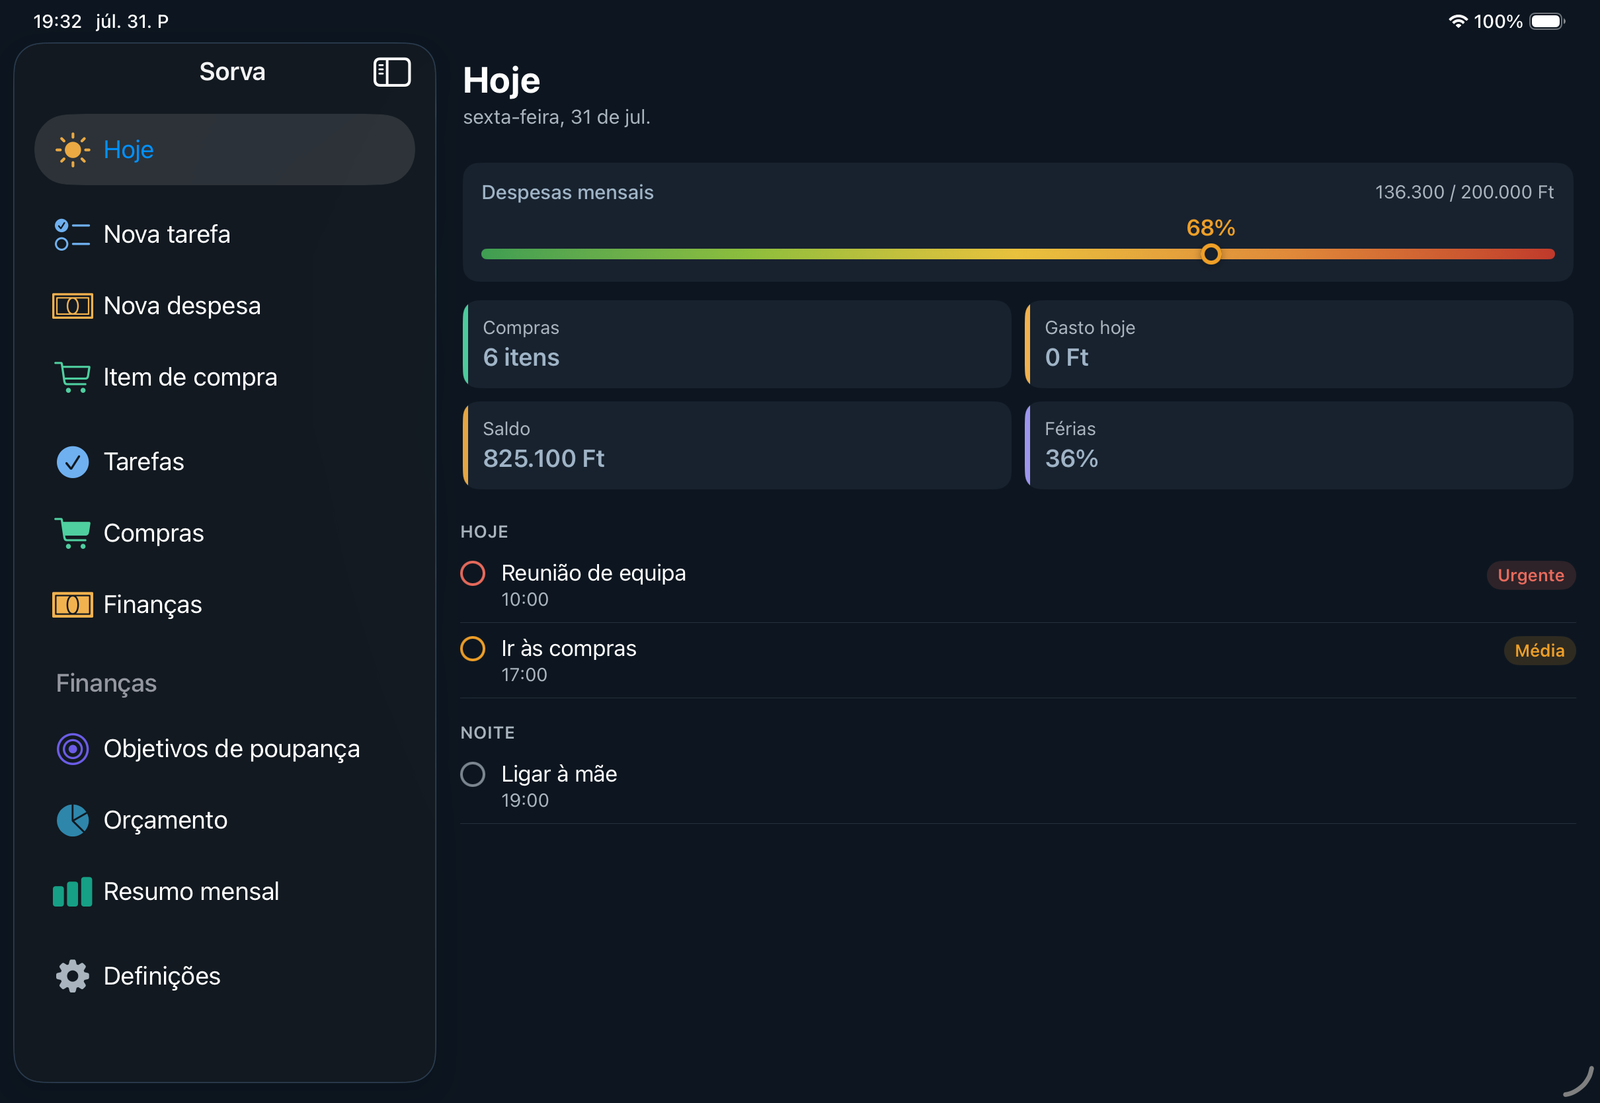Click the Orçamento pie chart icon

[x=72, y=820]
